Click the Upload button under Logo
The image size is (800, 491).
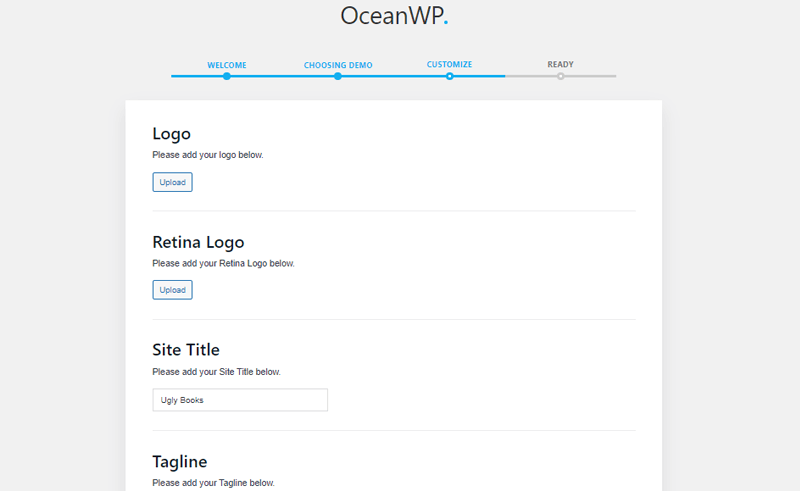click(172, 182)
